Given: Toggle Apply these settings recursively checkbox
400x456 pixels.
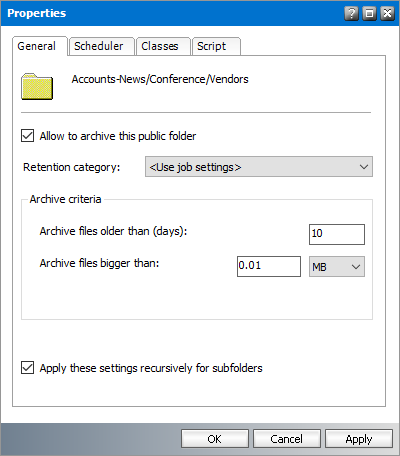Looking at the screenshot, I should (x=27, y=368).
